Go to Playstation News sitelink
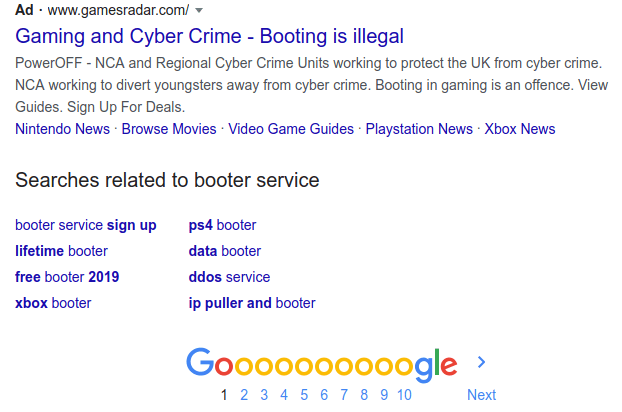The height and width of the screenshot is (412, 622). (419, 129)
